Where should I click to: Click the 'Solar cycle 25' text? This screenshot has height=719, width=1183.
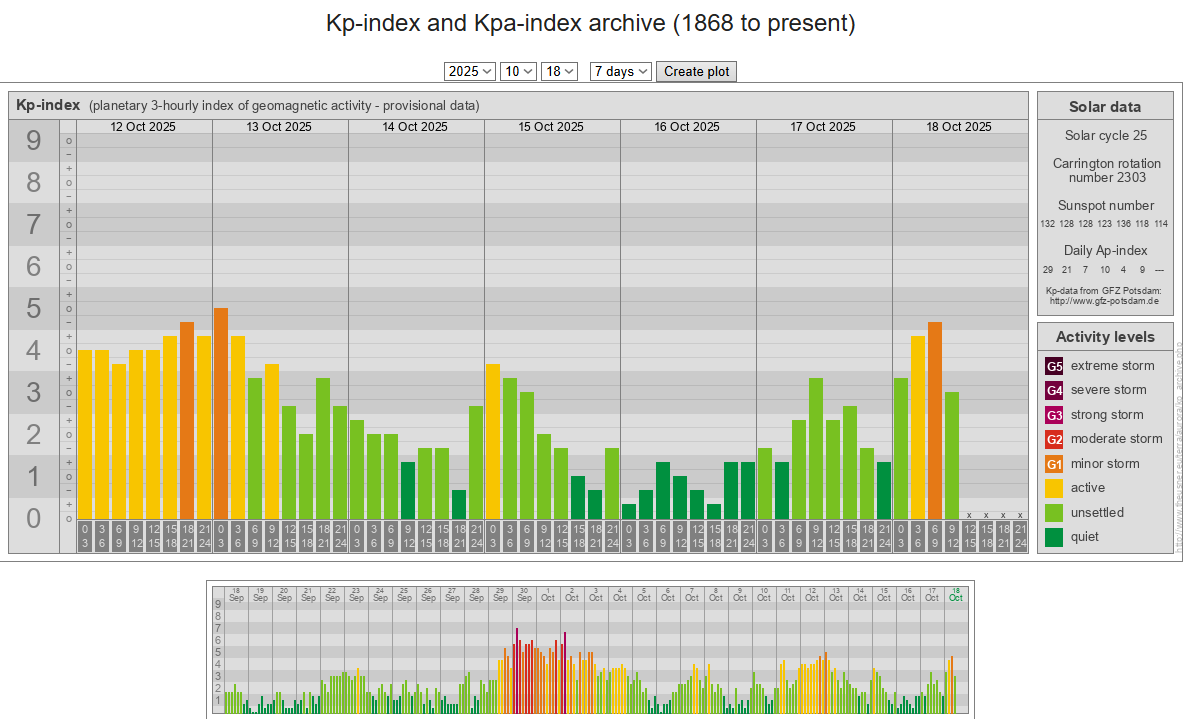point(1105,135)
